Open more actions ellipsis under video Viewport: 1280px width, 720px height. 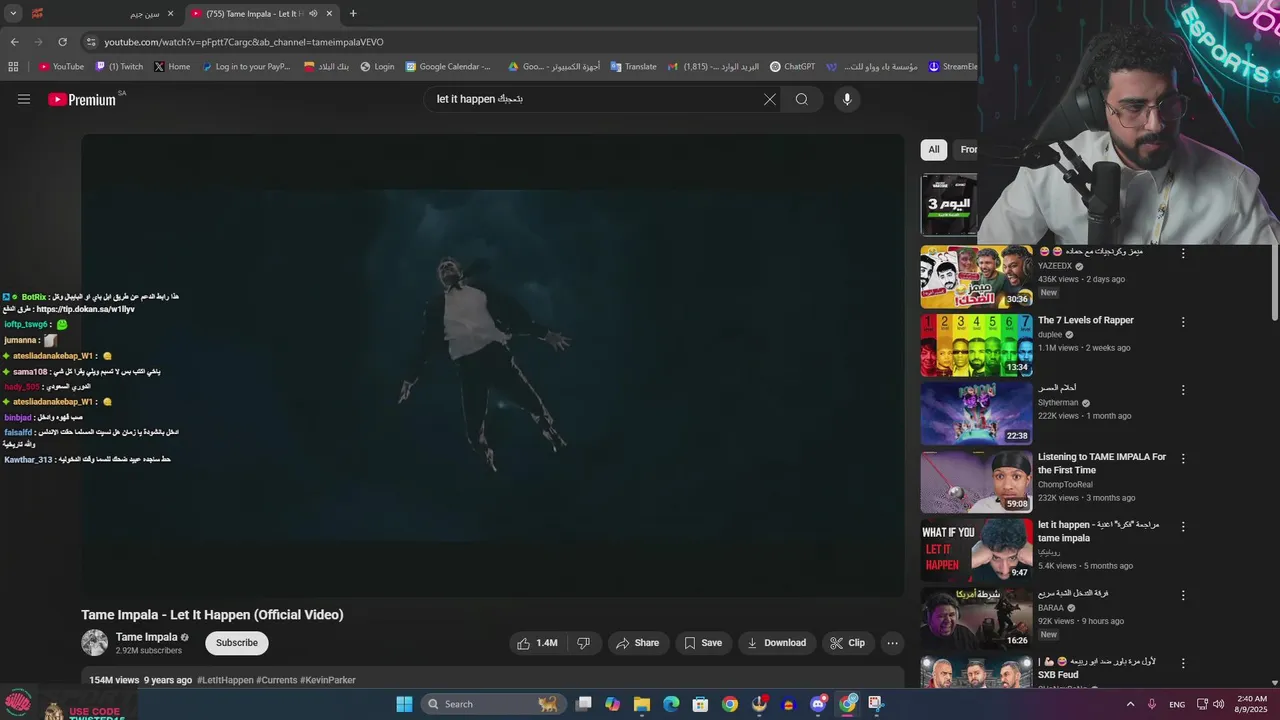(892, 643)
